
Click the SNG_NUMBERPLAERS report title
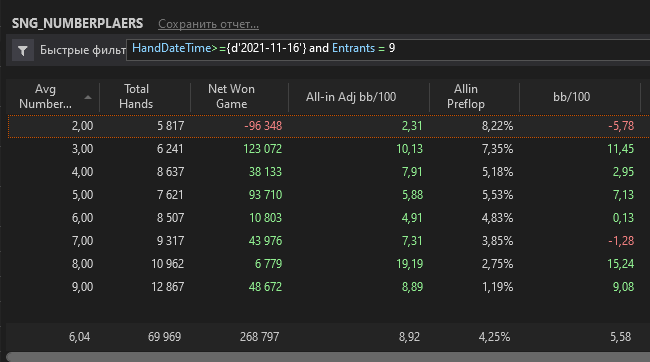[x=78, y=23]
